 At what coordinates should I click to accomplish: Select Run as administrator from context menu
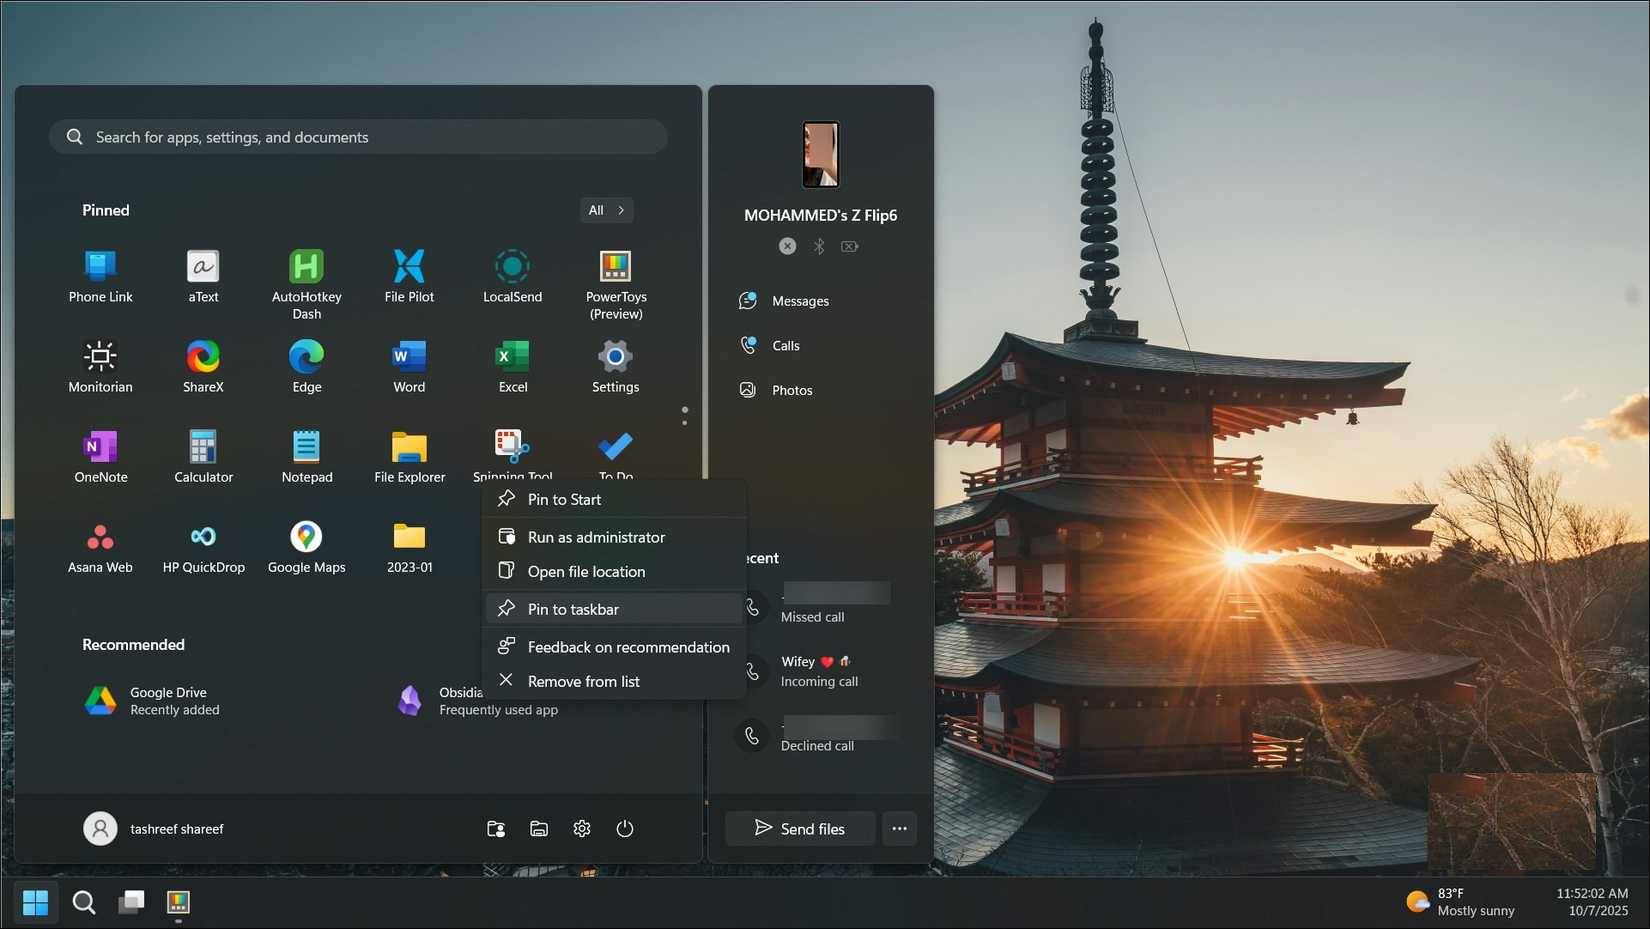pyautogui.click(x=596, y=537)
